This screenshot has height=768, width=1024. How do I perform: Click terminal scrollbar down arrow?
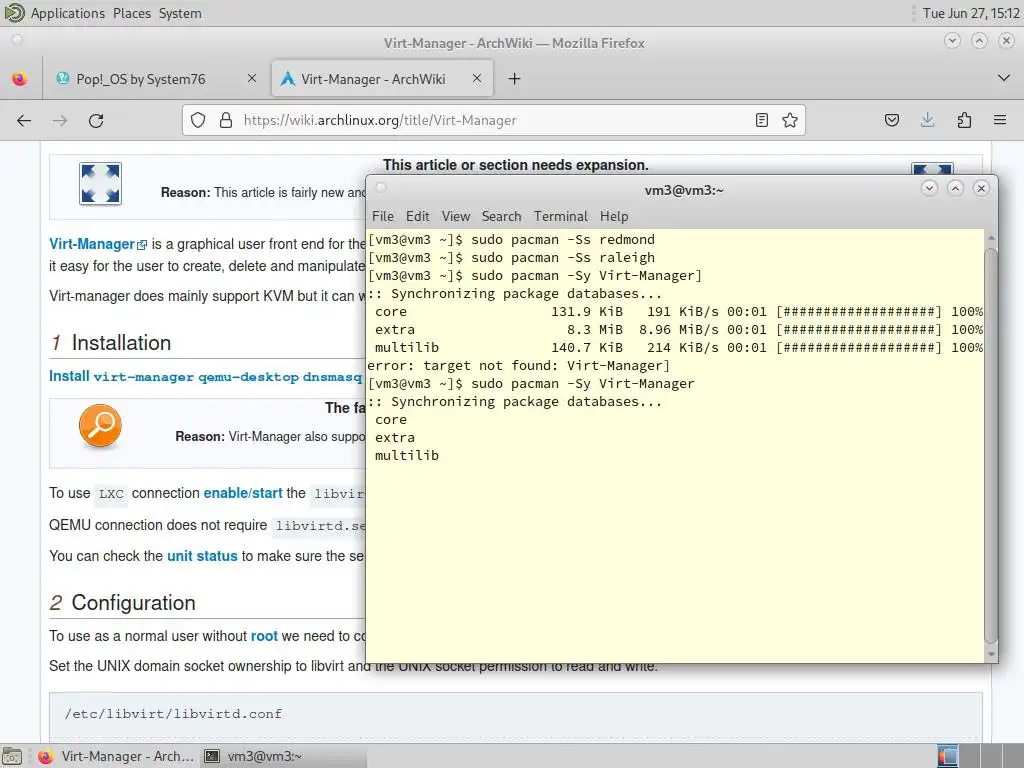(991, 654)
